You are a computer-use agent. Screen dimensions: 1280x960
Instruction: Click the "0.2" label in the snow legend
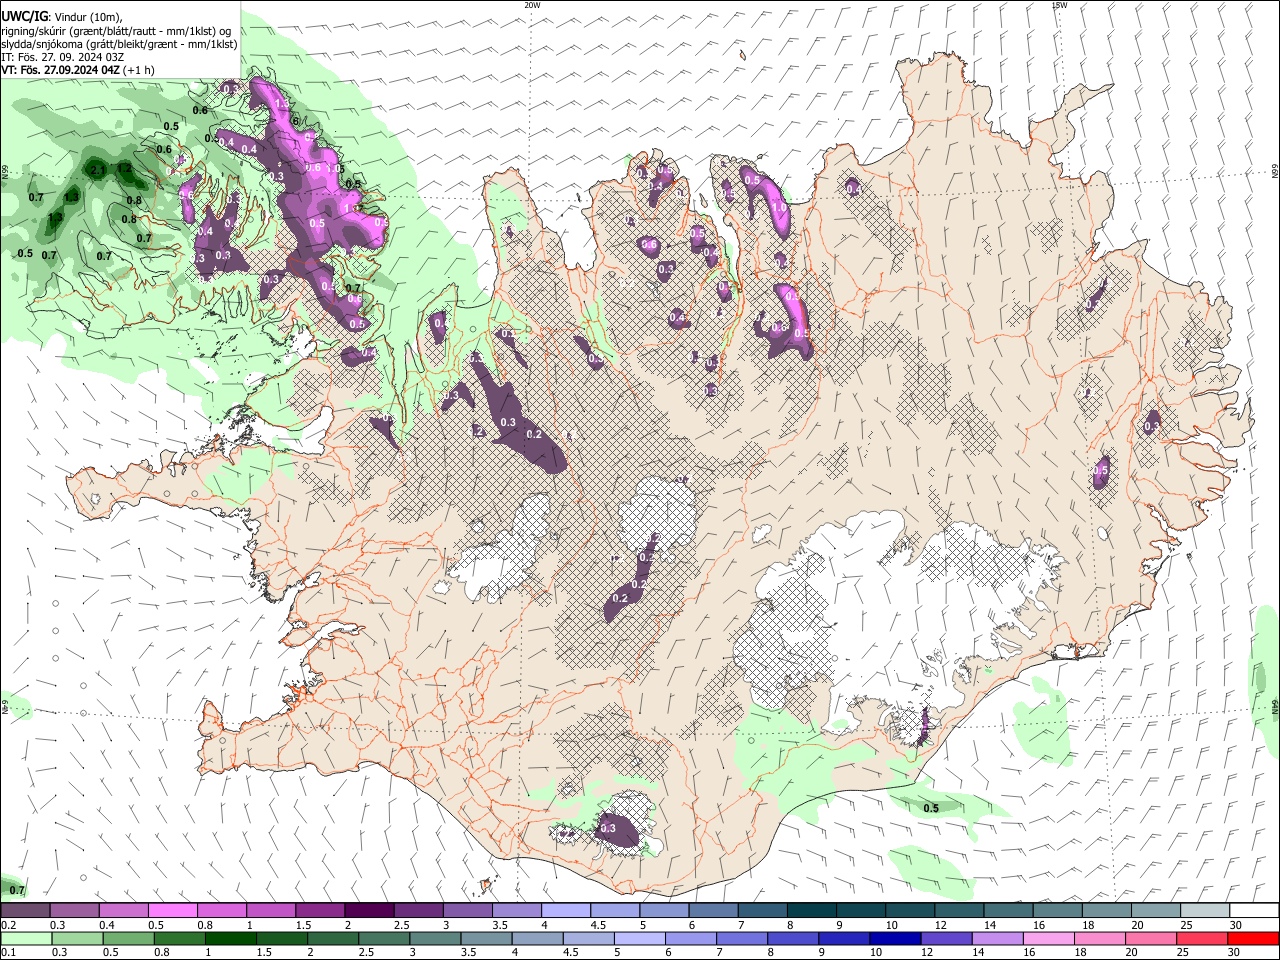(x=8, y=925)
